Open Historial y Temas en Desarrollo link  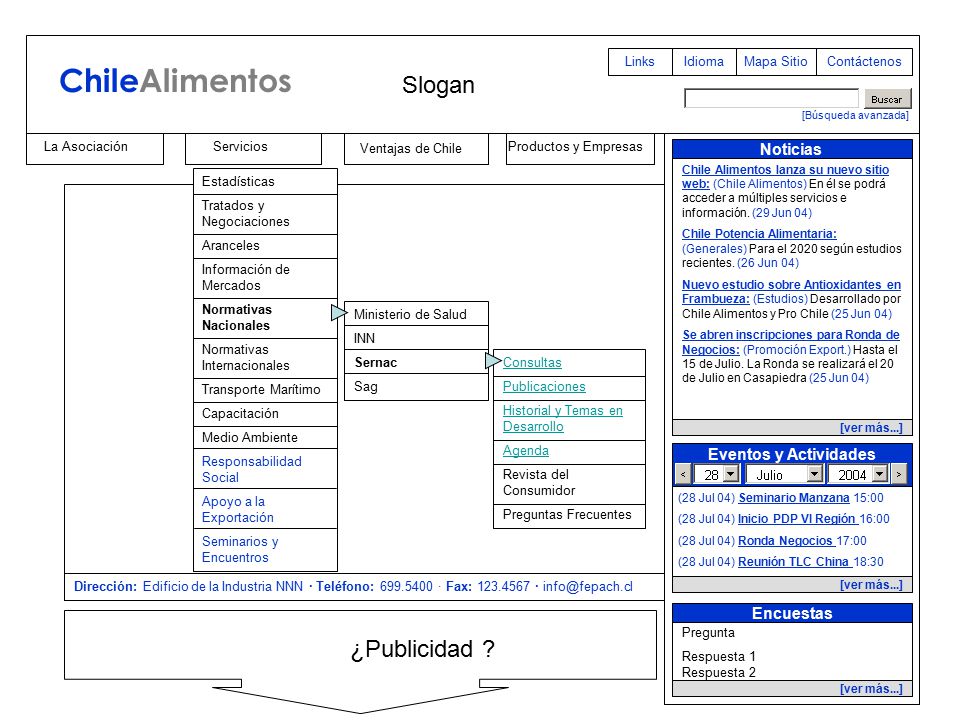tap(563, 419)
